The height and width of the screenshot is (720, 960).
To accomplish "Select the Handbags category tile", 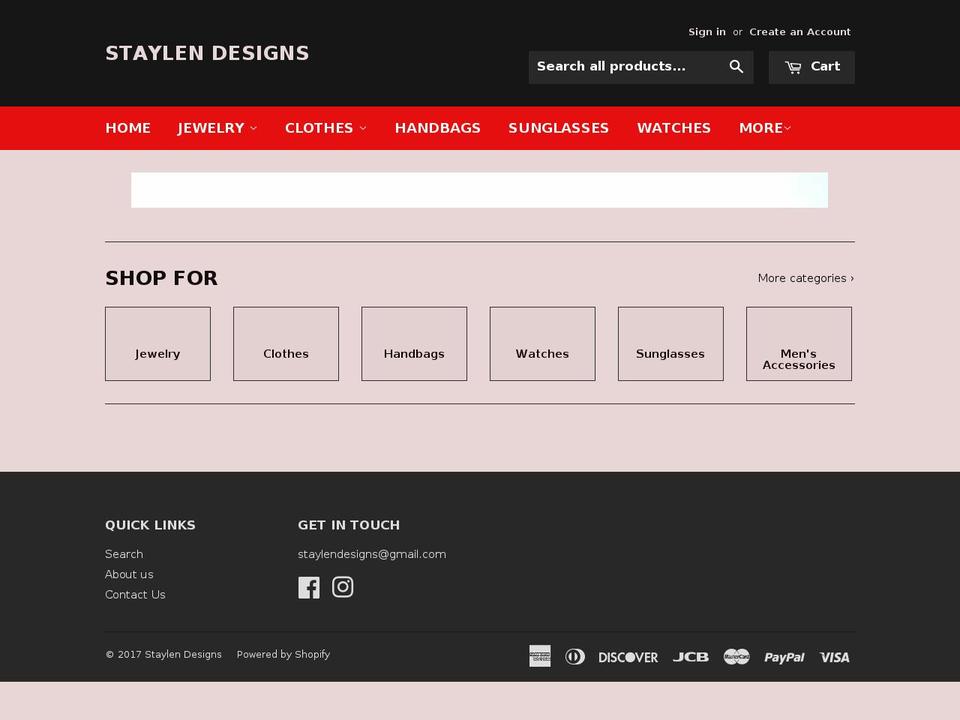I will tap(414, 343).
